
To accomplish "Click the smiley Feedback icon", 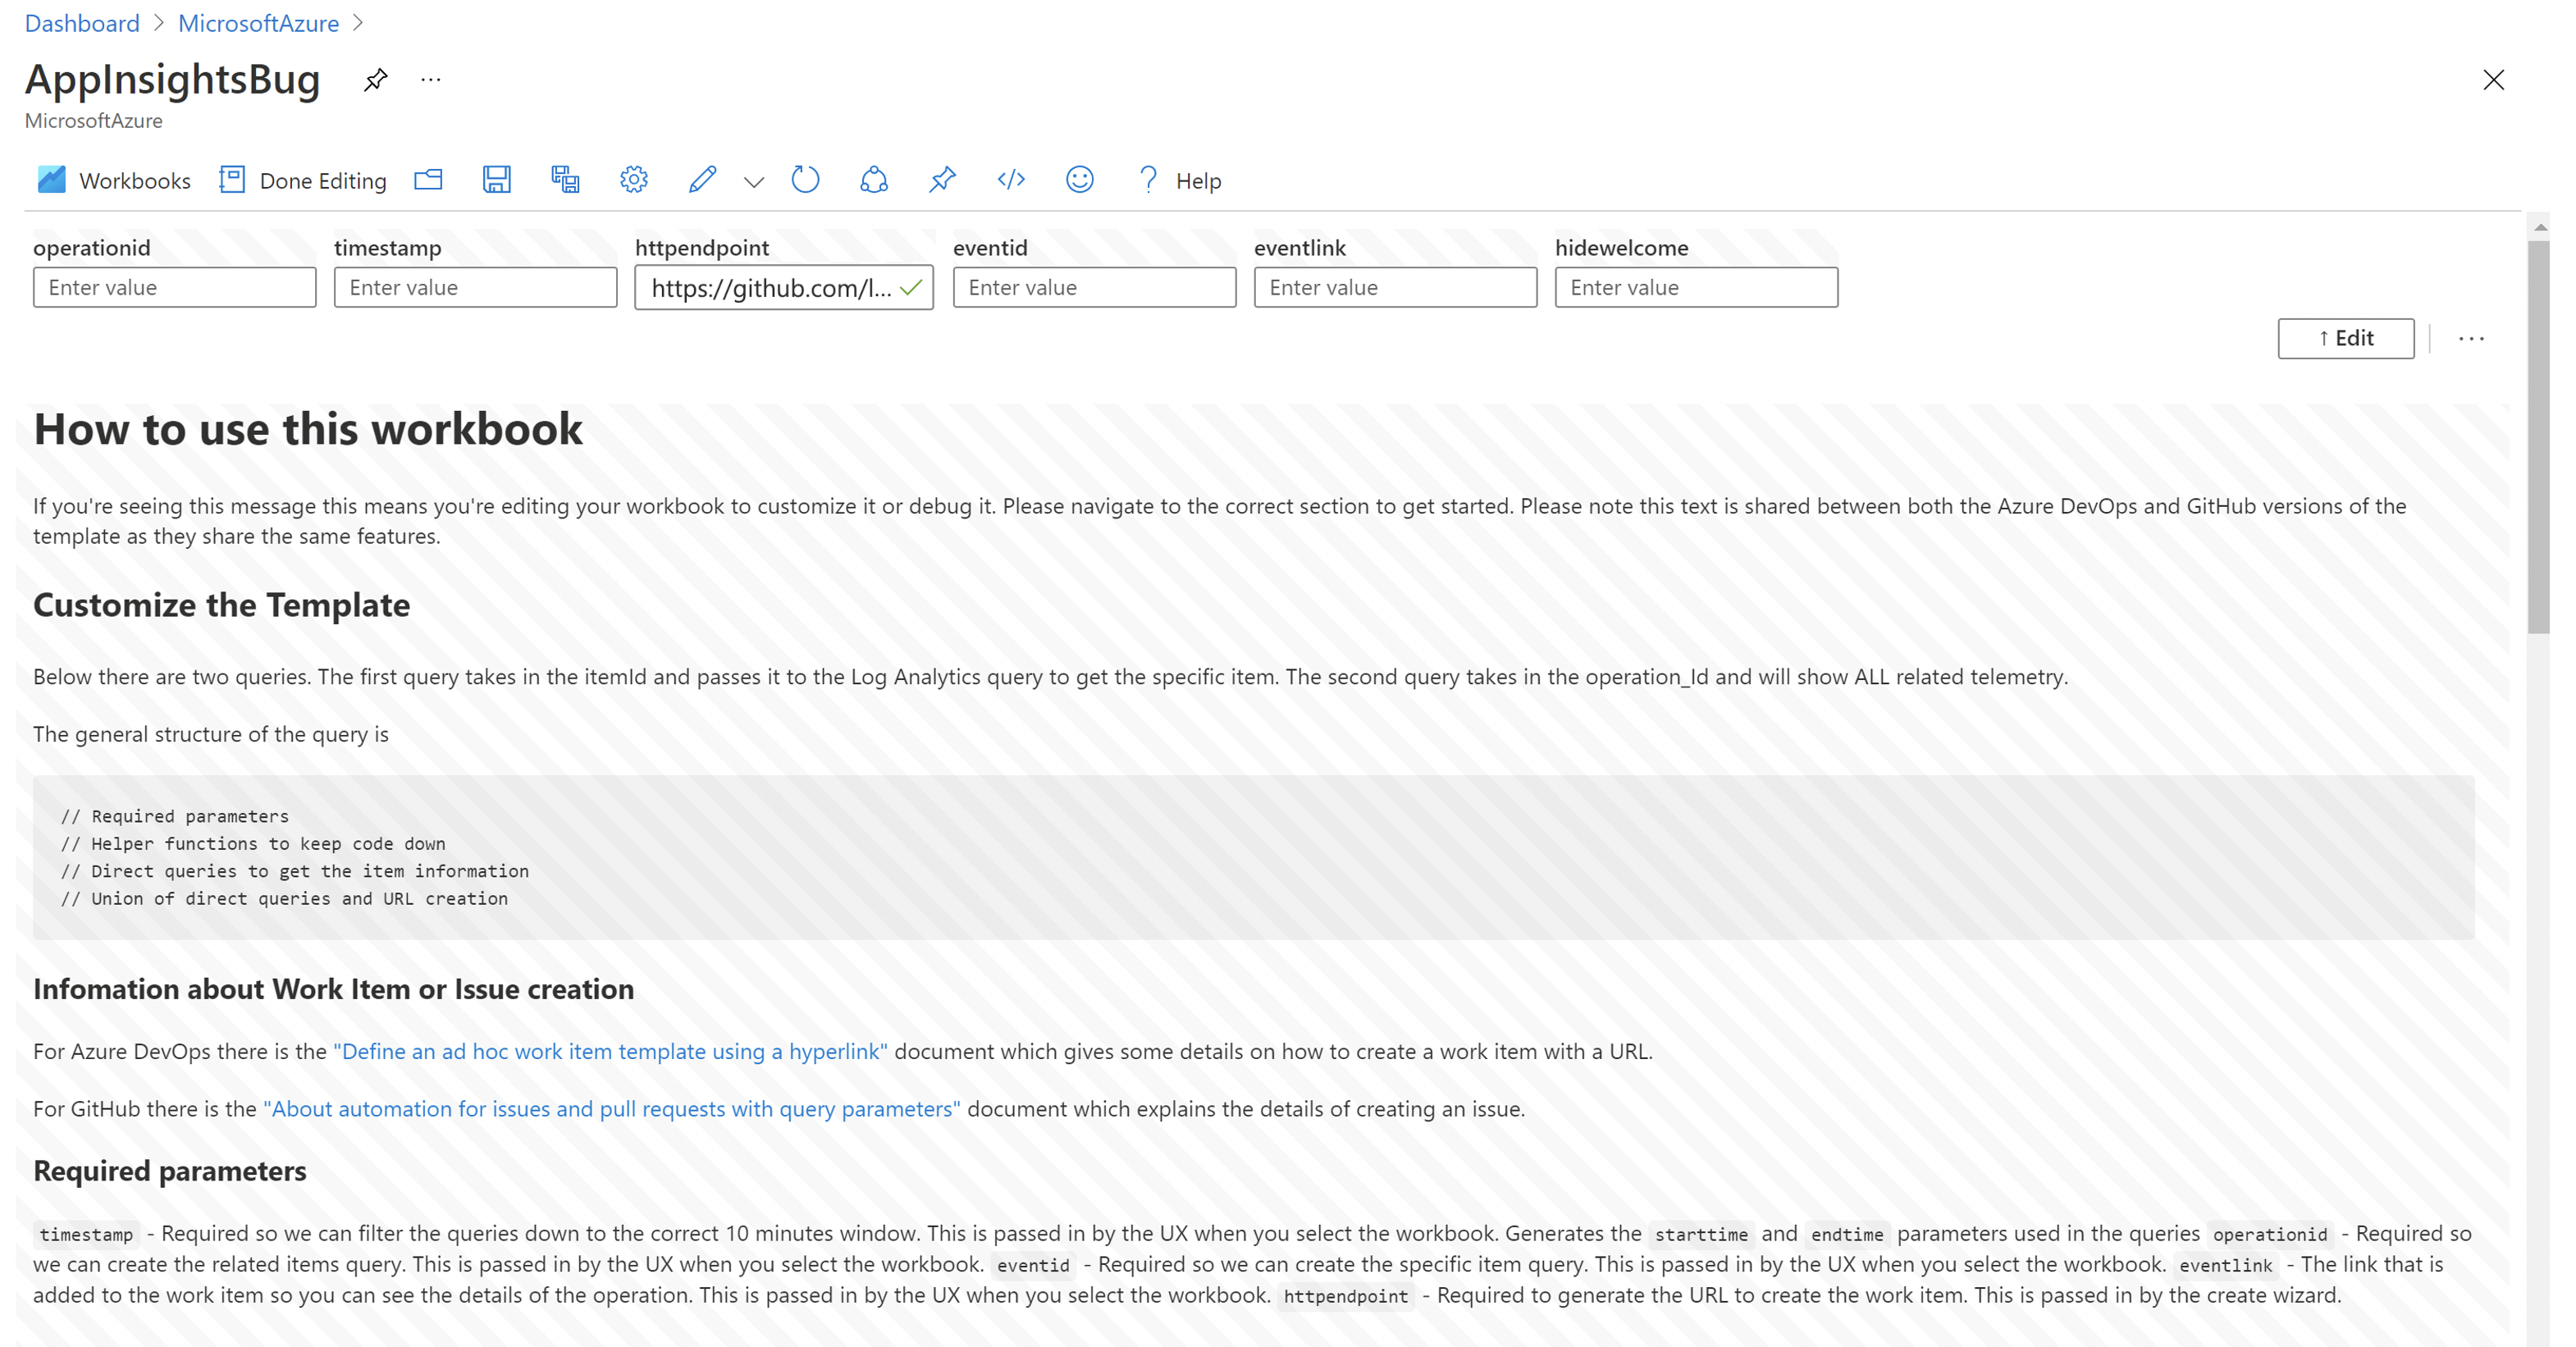I will (x=1079, y=180).
